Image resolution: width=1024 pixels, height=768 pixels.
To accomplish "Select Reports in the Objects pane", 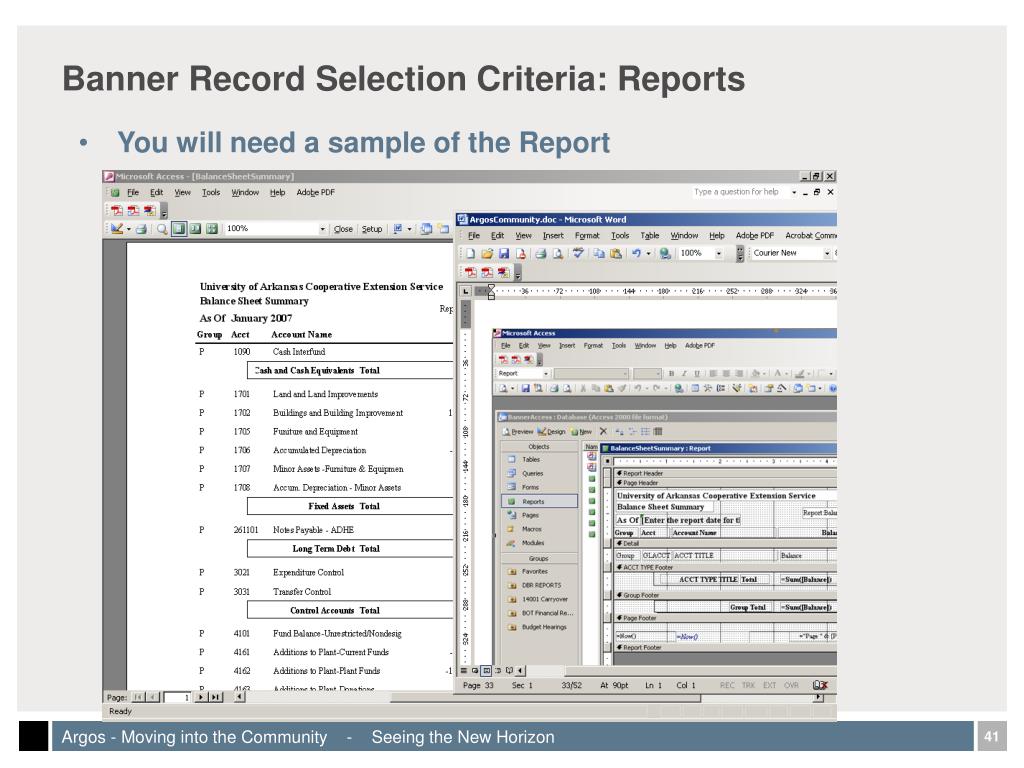I will 539,502.
